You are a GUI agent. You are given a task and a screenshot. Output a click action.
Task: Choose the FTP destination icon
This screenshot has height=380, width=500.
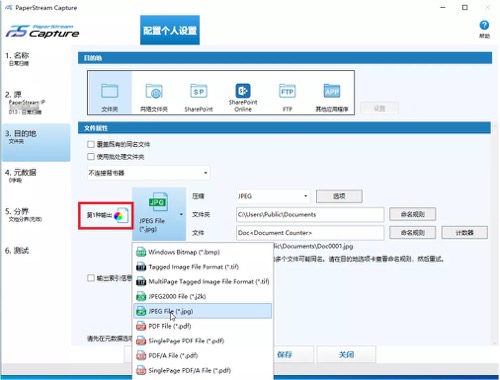pyautogui.click(x=287, y=91)
